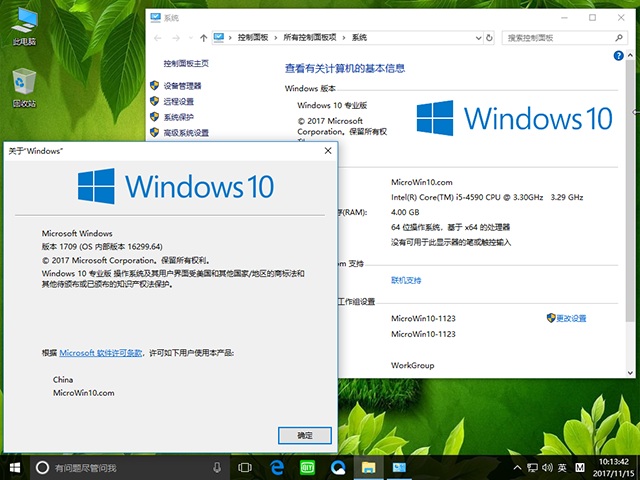Open recent locations dropdown near navigation arrows

[x=190, y=38]
